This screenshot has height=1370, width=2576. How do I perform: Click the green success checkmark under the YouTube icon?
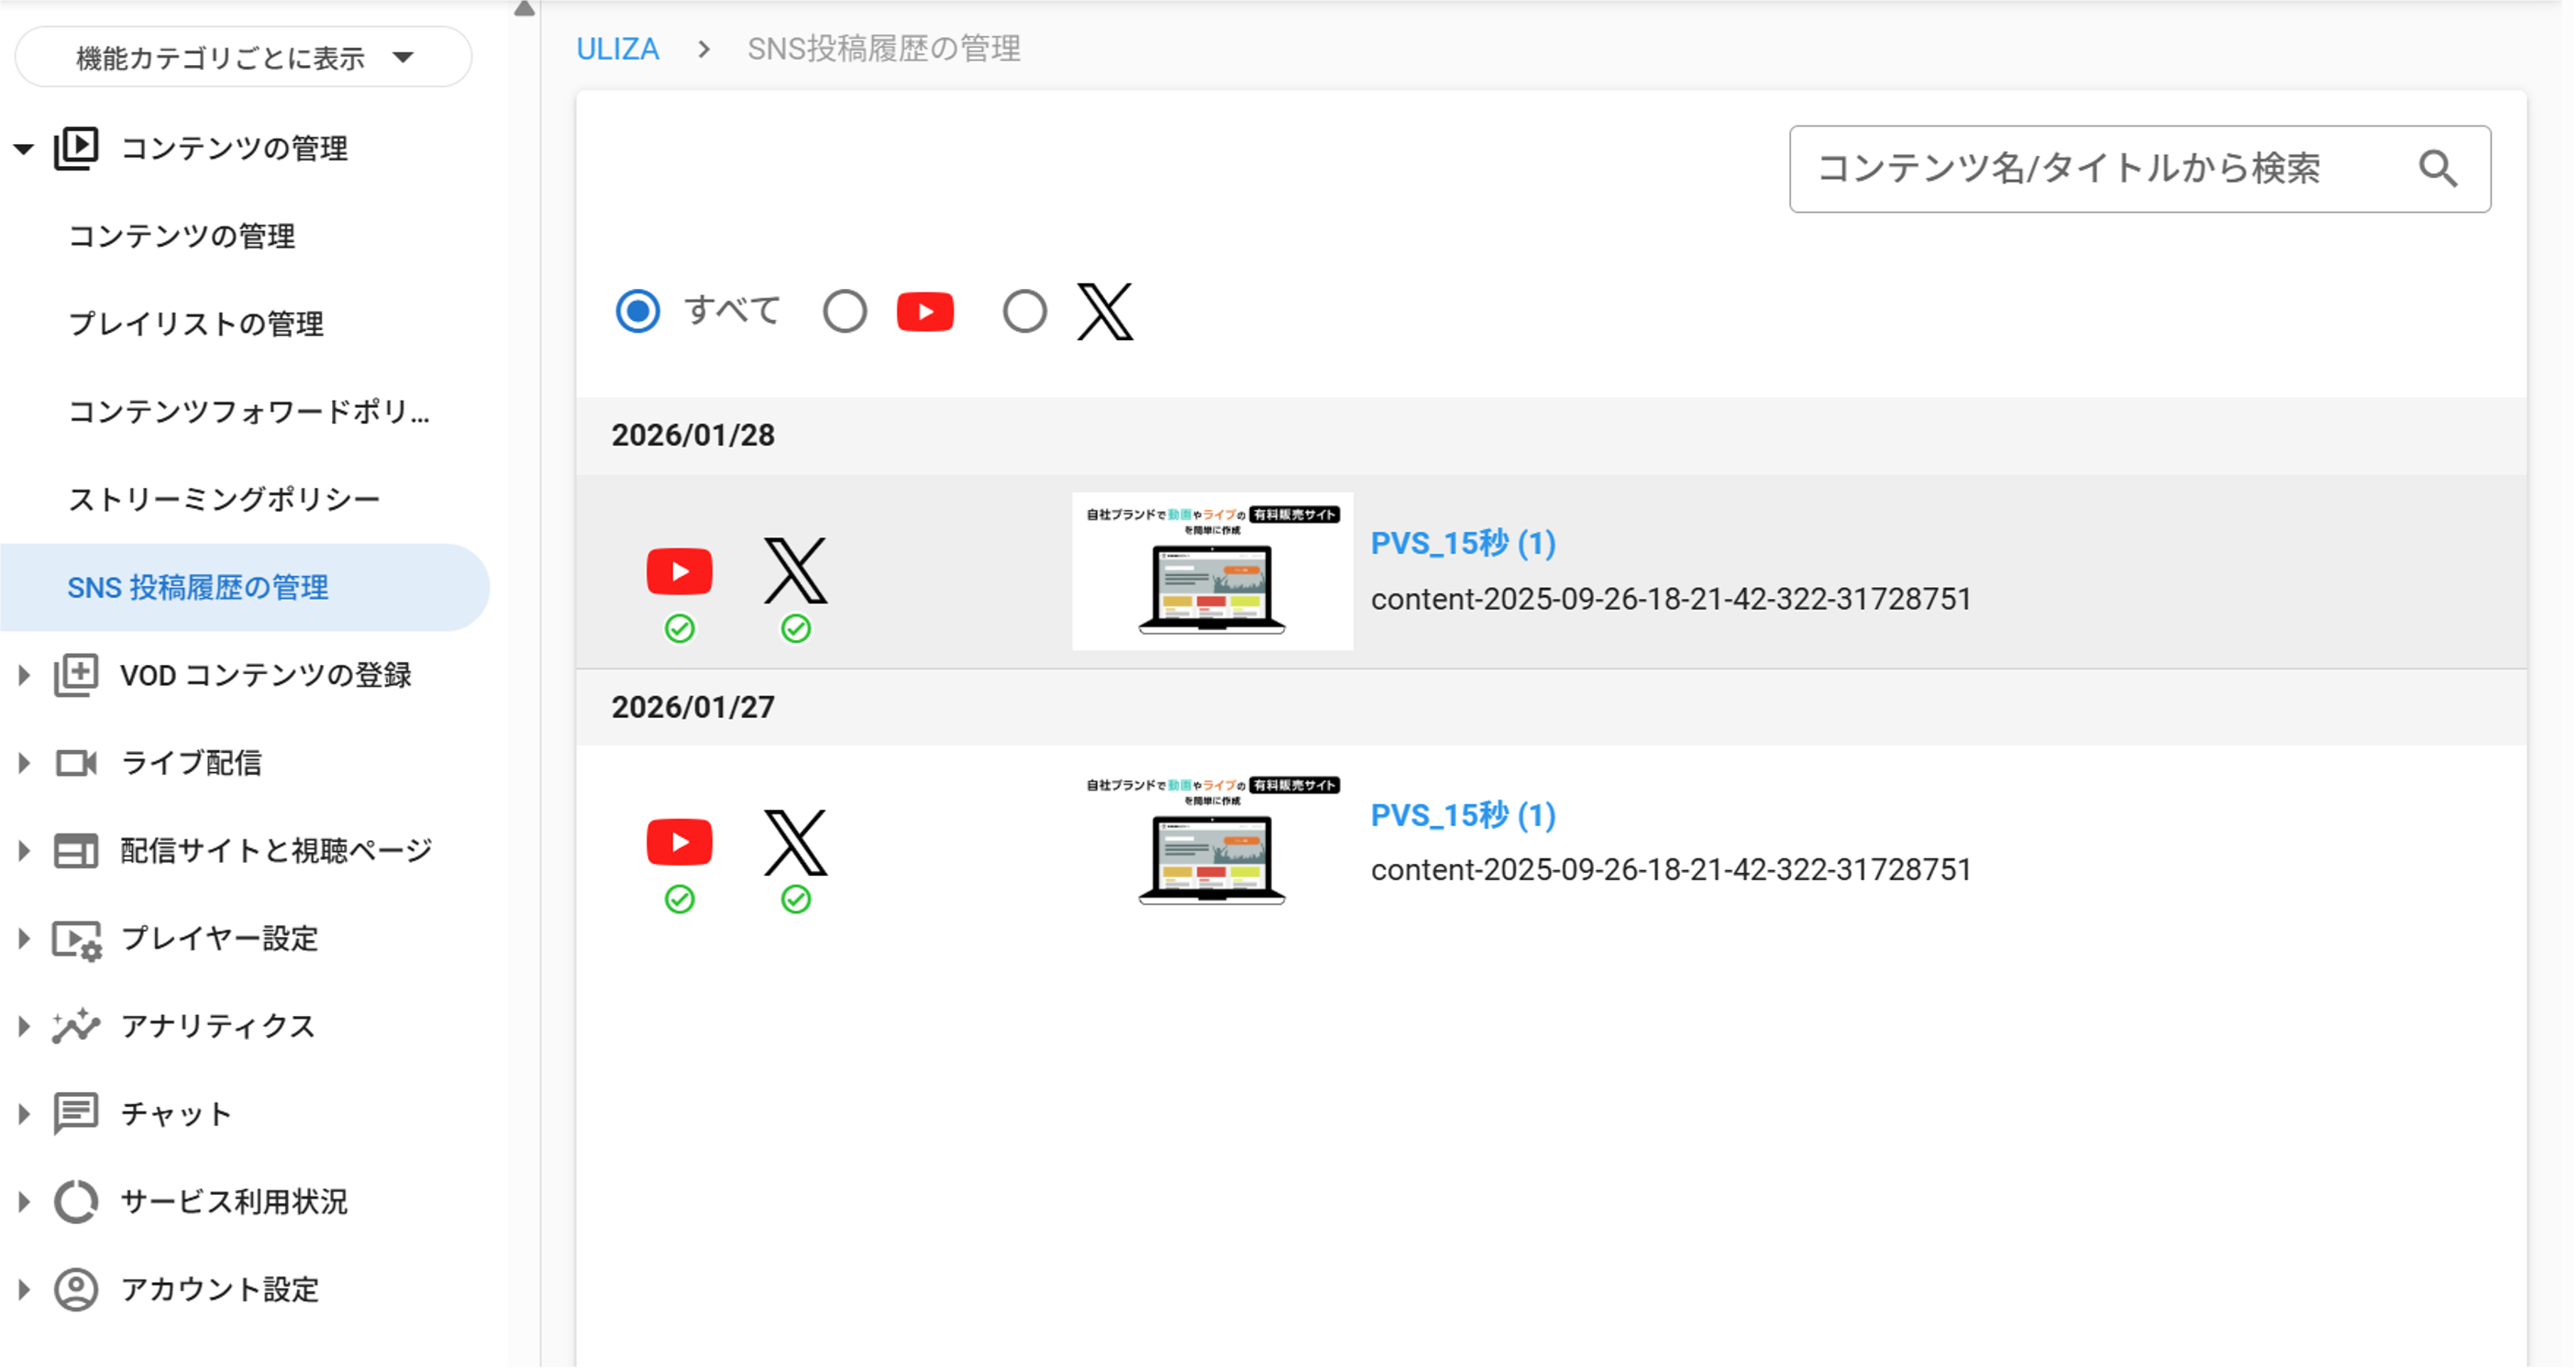pos(680,628)
